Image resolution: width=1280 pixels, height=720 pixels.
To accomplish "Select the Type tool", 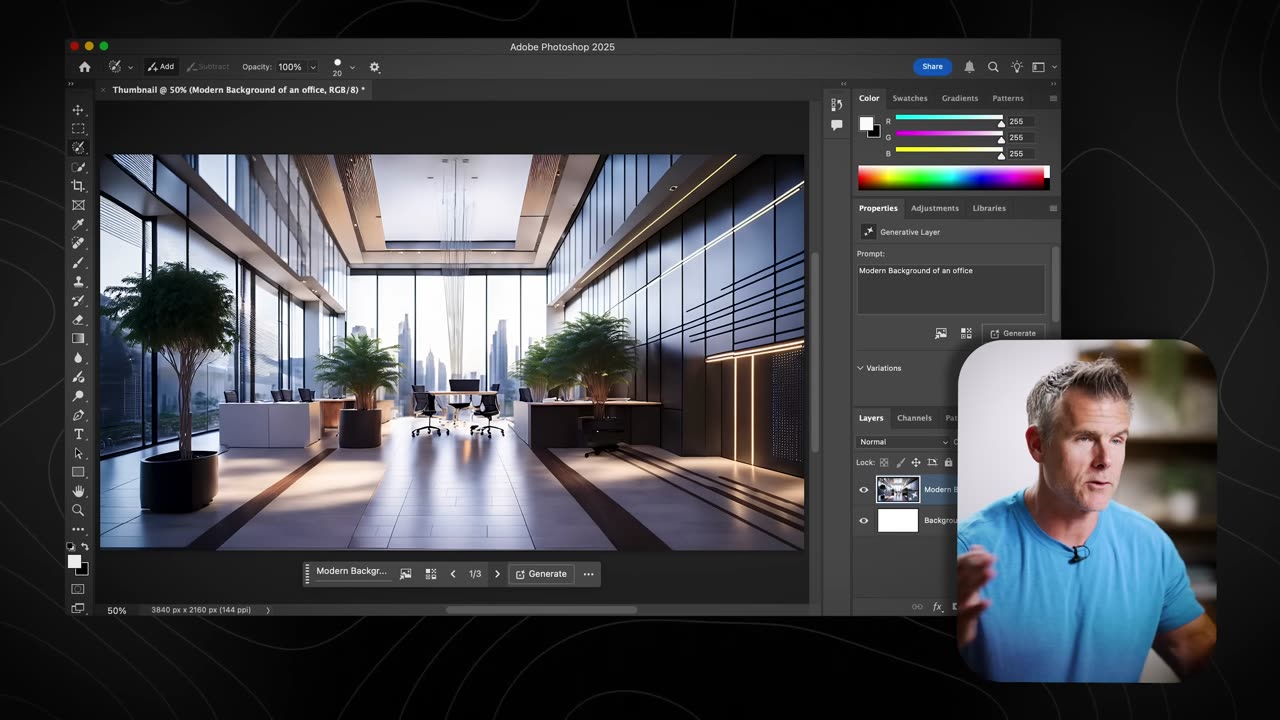I will pyautogui.click(x=78, y=434).
